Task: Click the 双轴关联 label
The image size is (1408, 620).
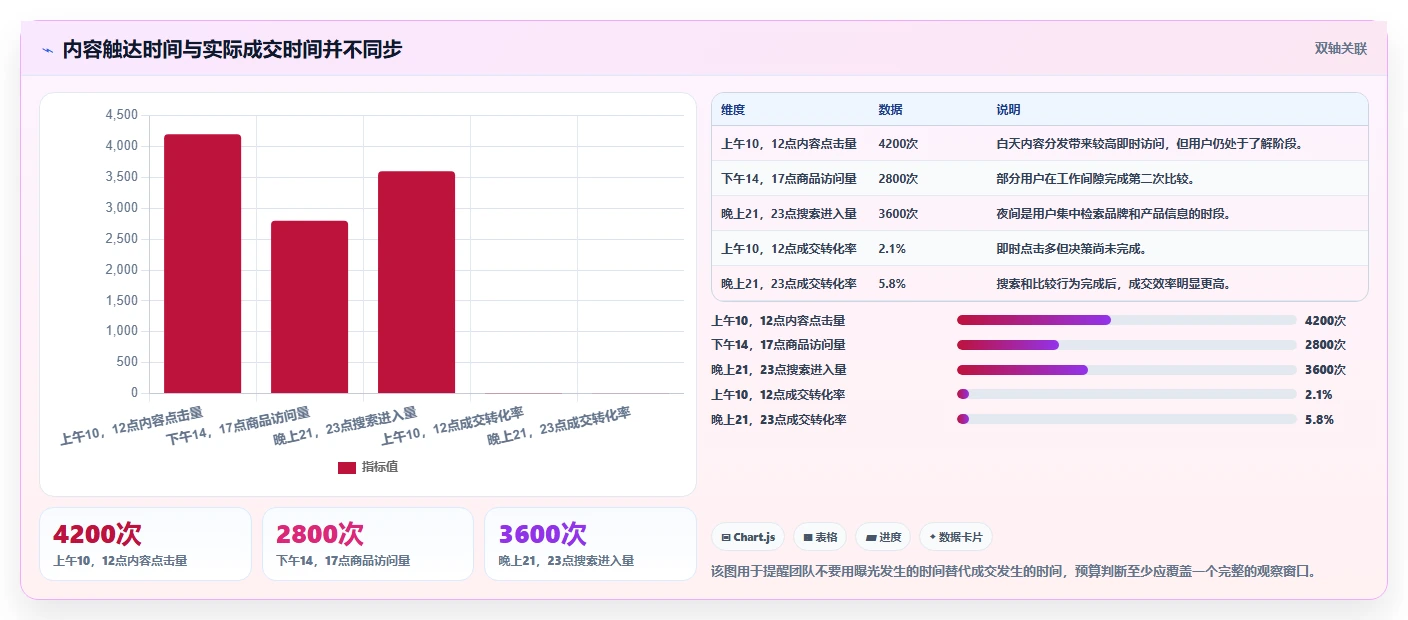Action: (x=1340, y=48)
